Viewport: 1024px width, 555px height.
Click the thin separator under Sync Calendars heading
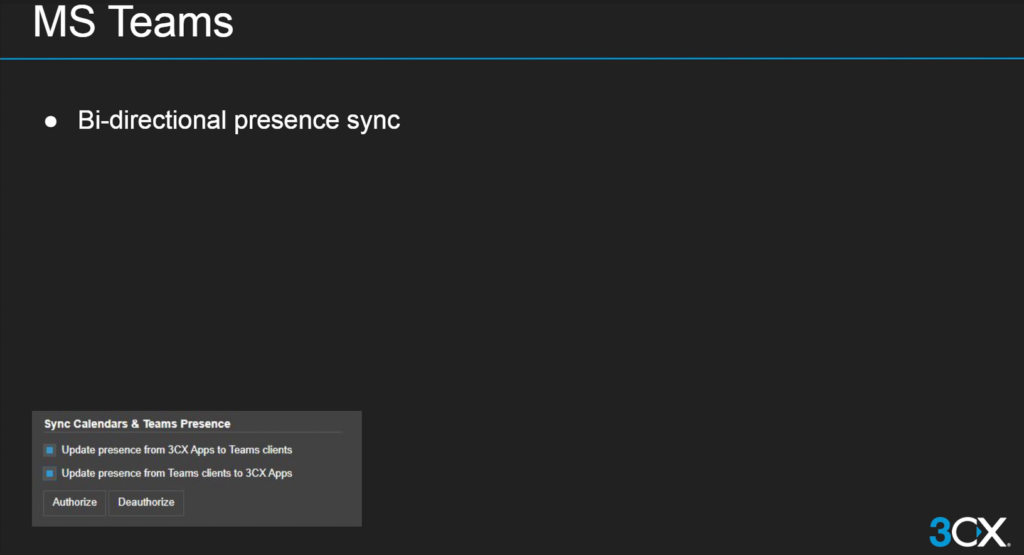point(192,433)
